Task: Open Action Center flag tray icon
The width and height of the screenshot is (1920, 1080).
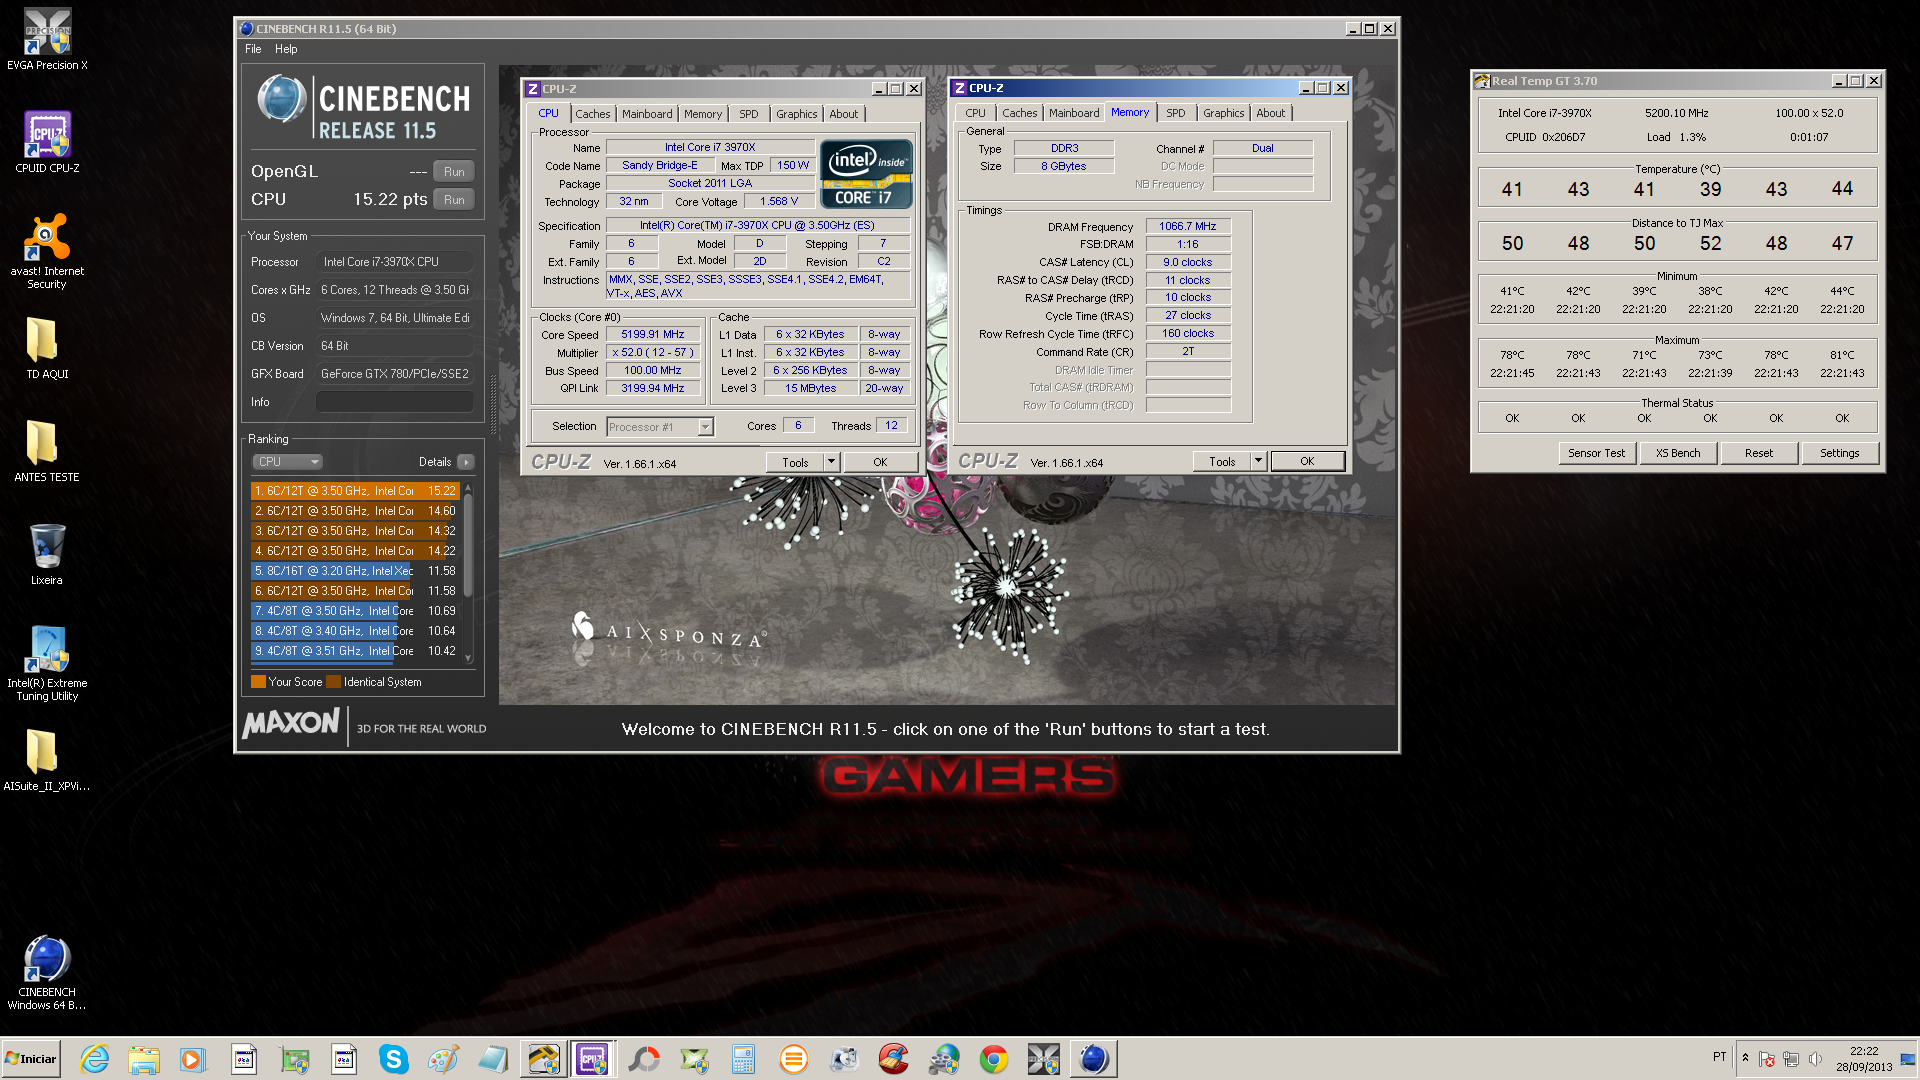Action: tap(1767, 1059)
